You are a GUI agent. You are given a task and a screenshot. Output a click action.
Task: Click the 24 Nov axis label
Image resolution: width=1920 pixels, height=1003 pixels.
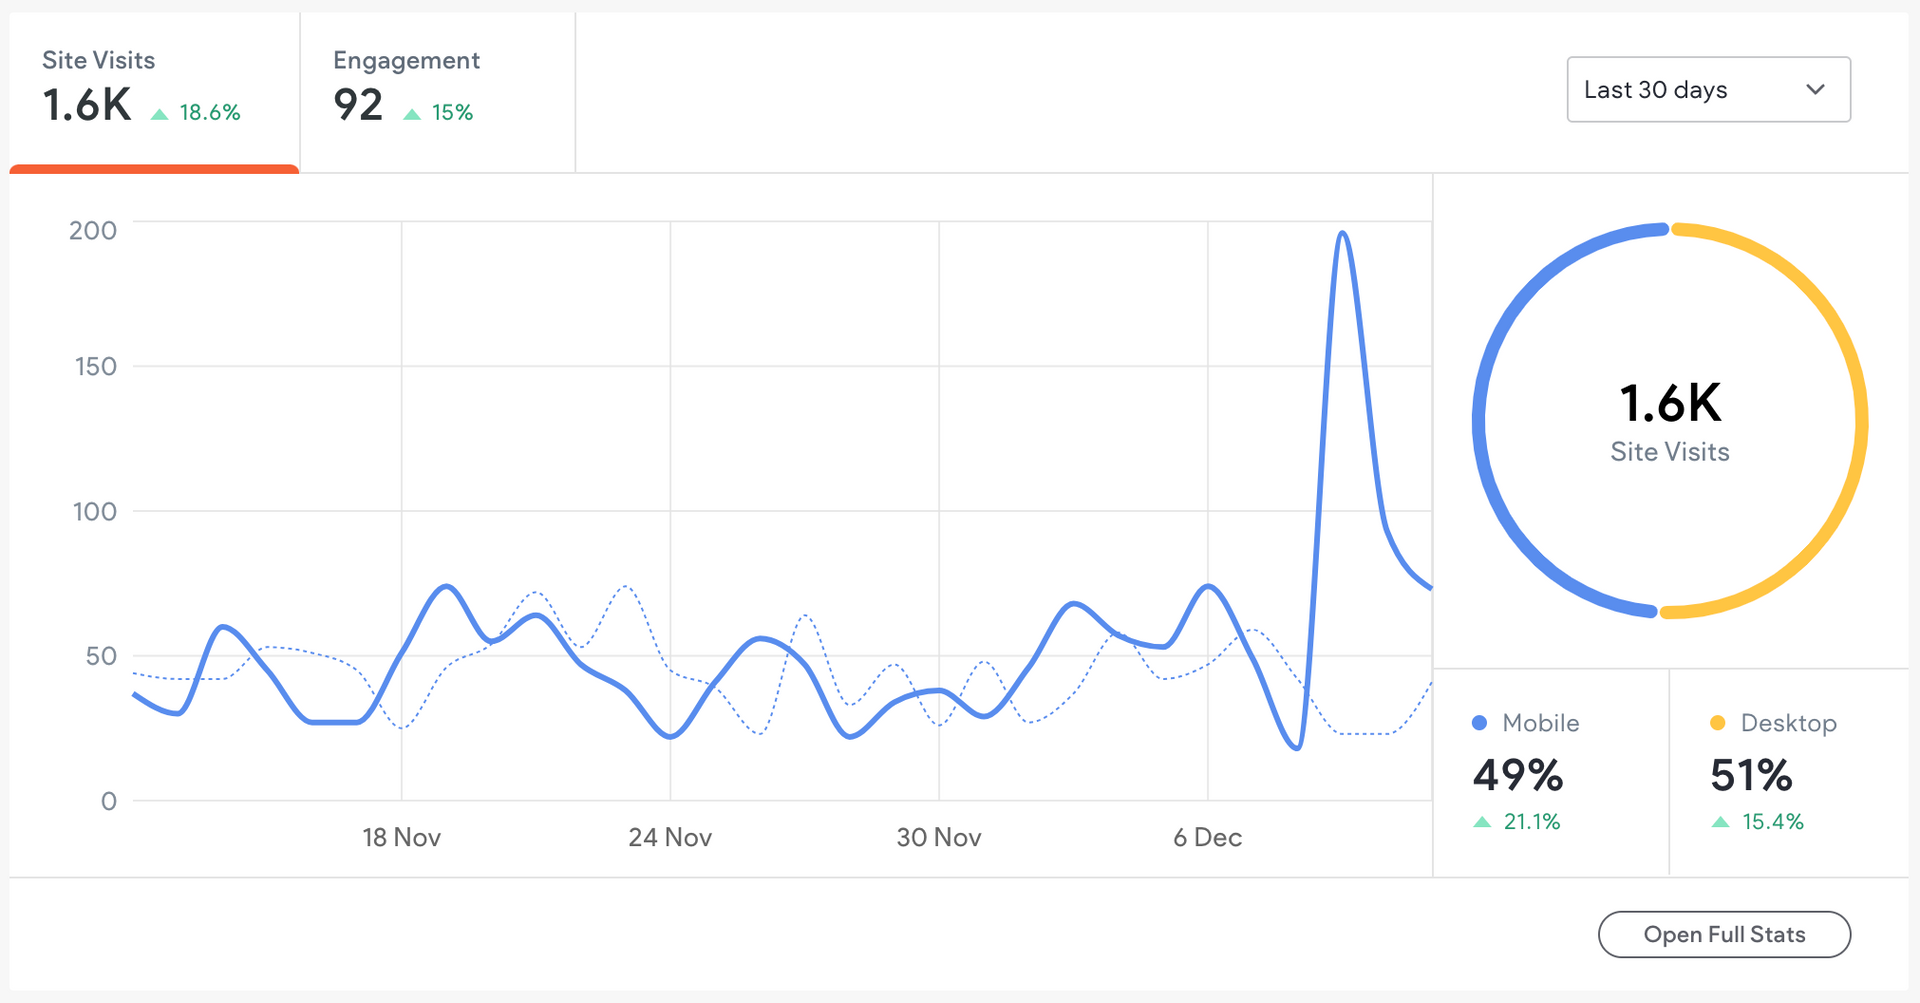(670, 837)
